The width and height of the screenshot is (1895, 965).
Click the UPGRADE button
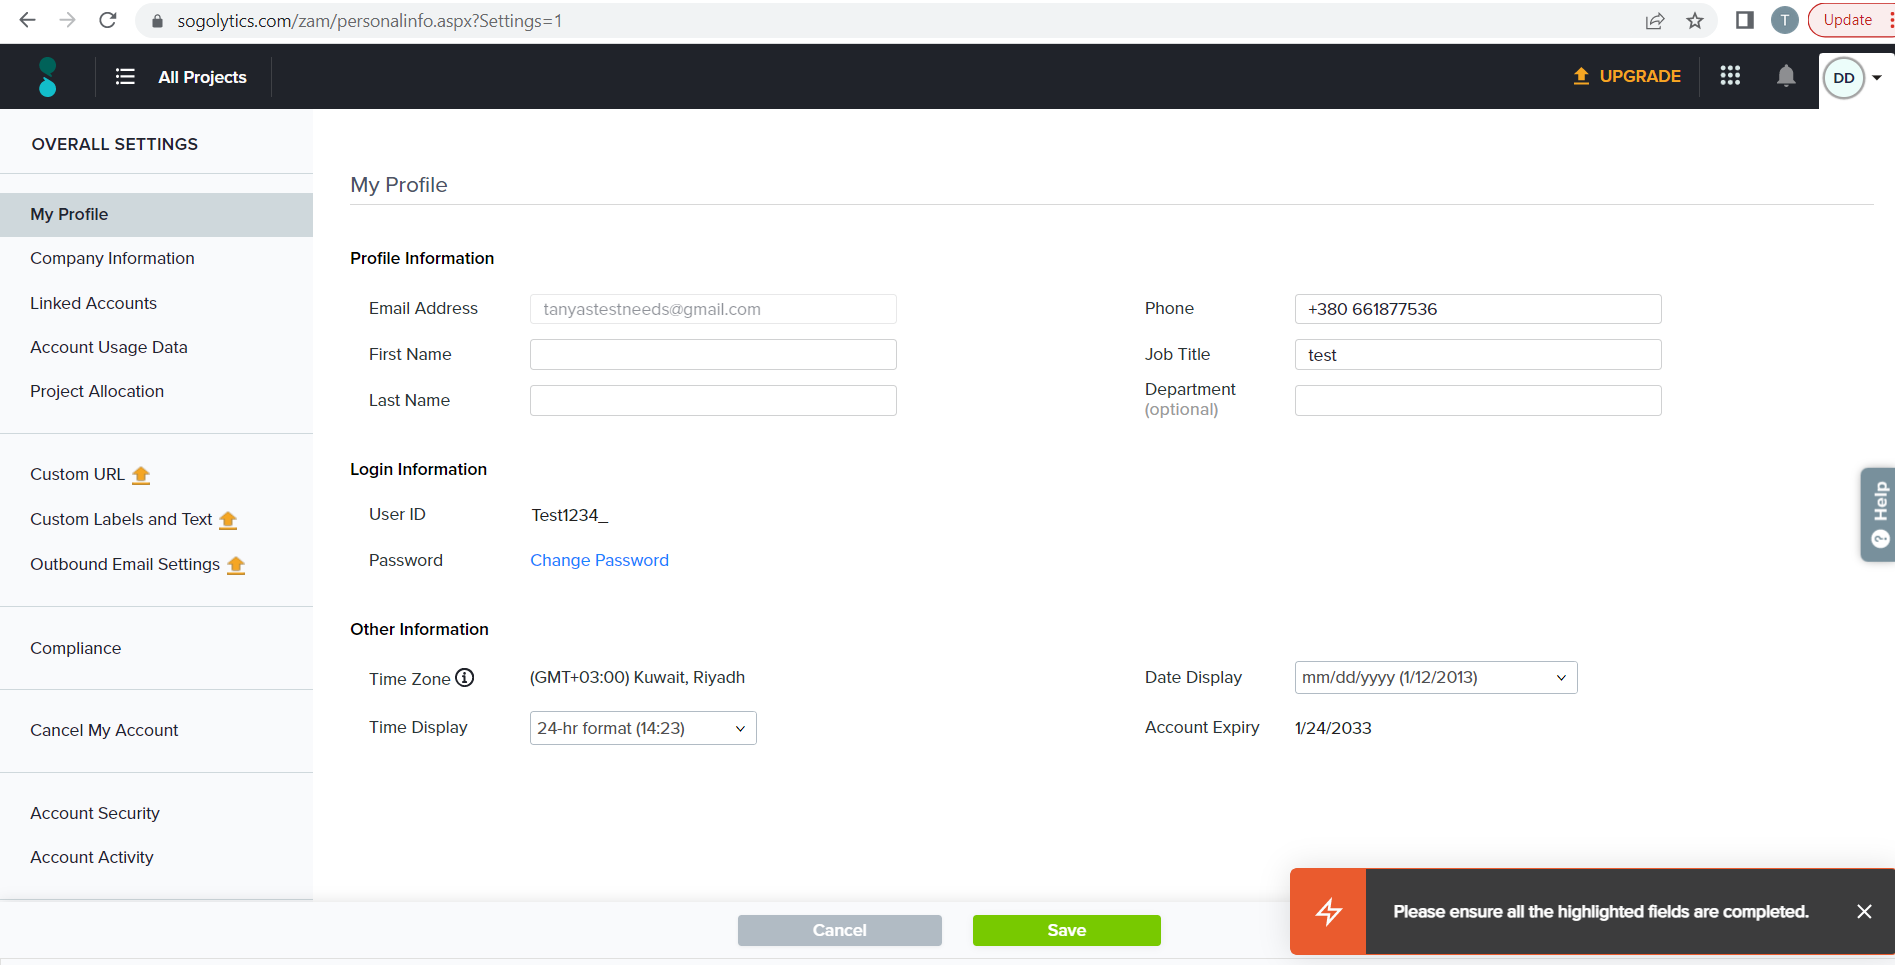coord(1627,76)
